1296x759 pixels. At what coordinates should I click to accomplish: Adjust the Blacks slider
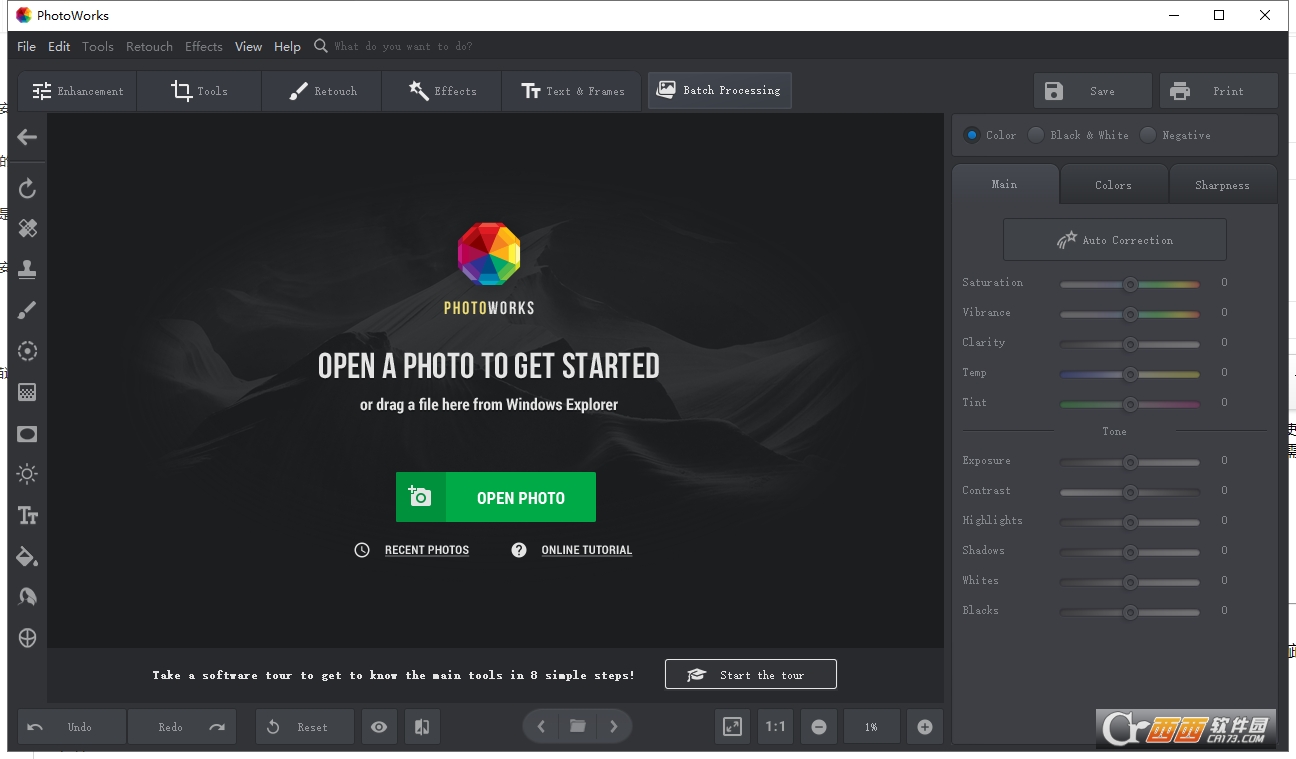coord(1130,612)
